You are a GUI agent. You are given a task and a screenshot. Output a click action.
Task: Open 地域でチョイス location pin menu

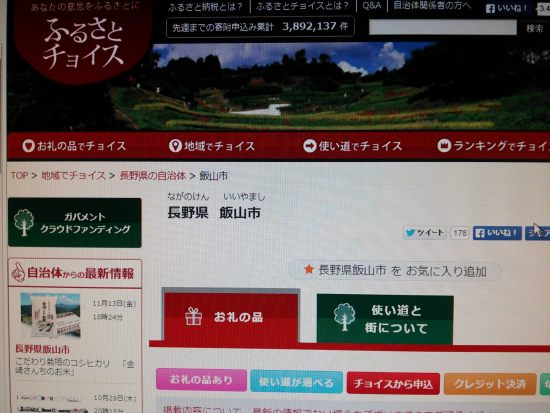(x=212, y=146)
